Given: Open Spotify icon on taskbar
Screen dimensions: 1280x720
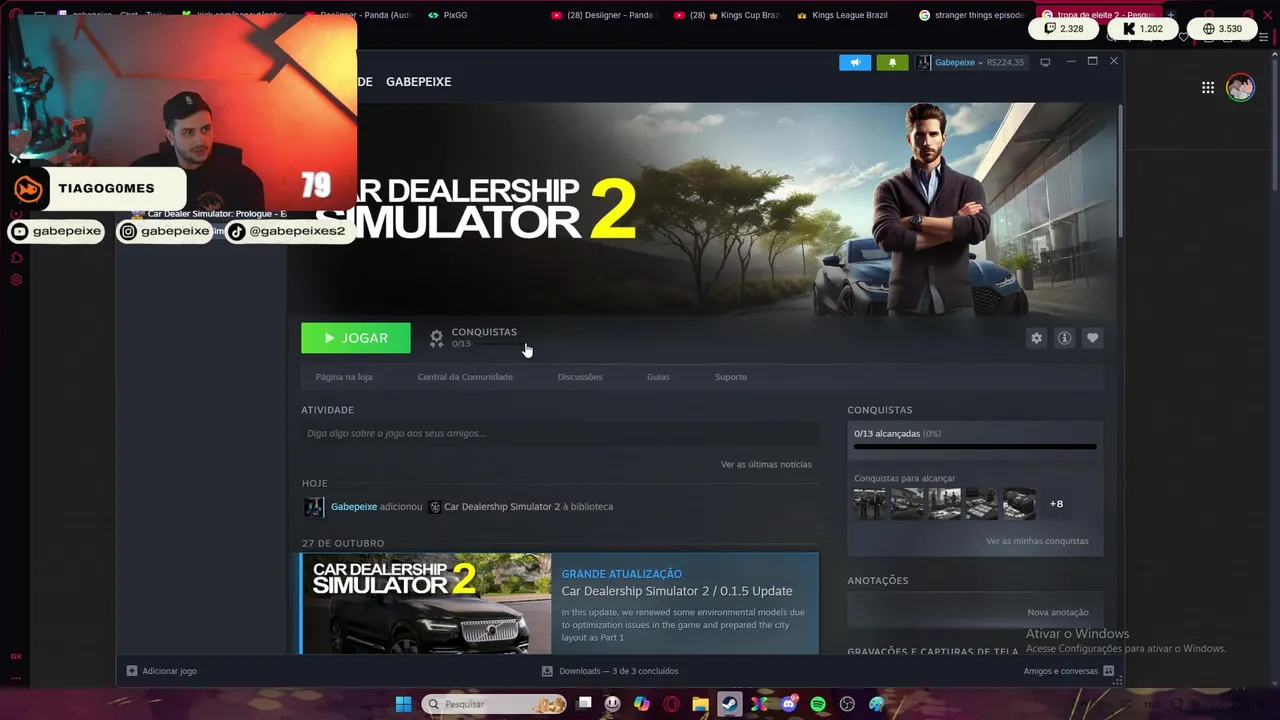Looking at the screenshot, I should [818, 704].
